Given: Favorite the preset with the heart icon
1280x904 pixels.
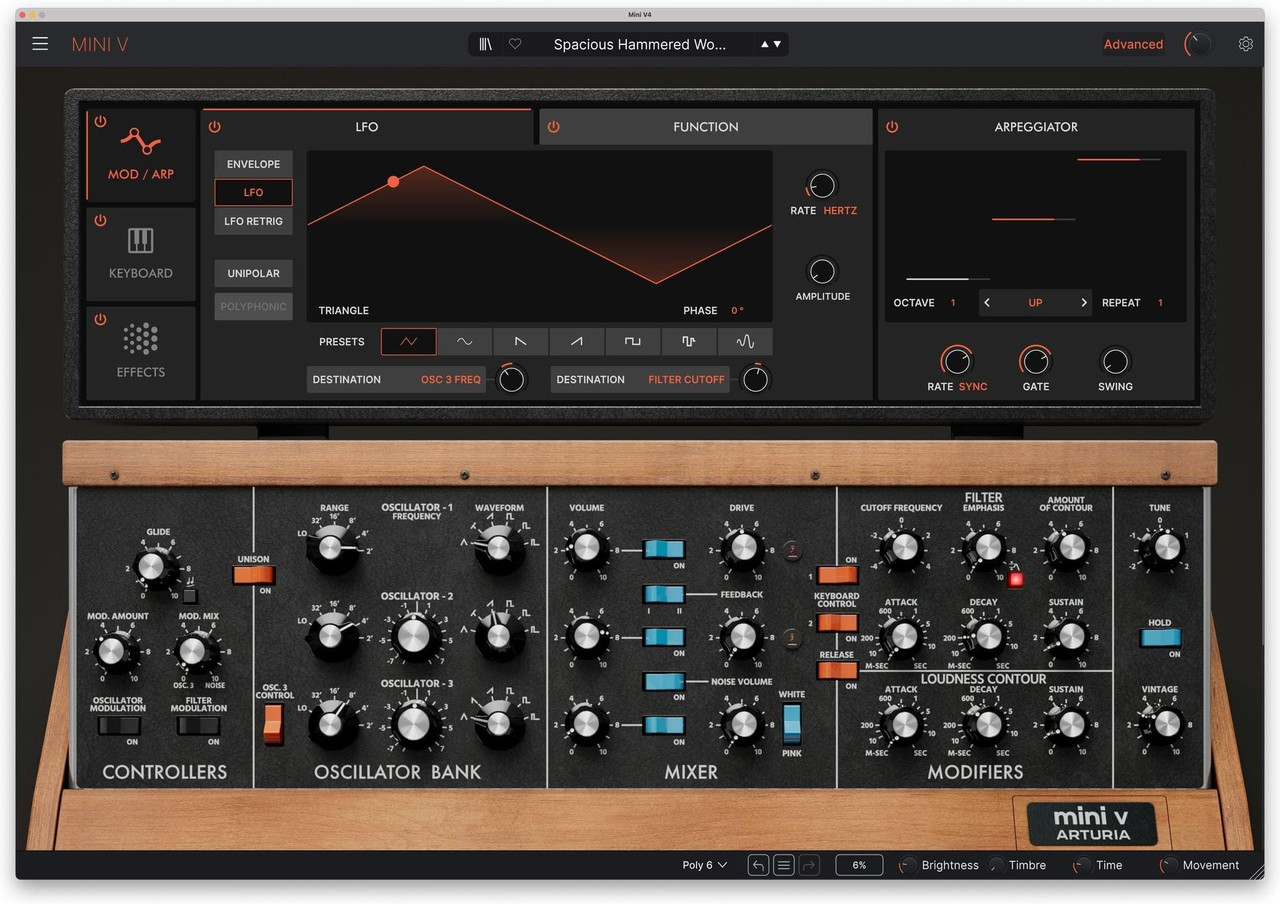Looking at the screenshot, I should 515,44.
